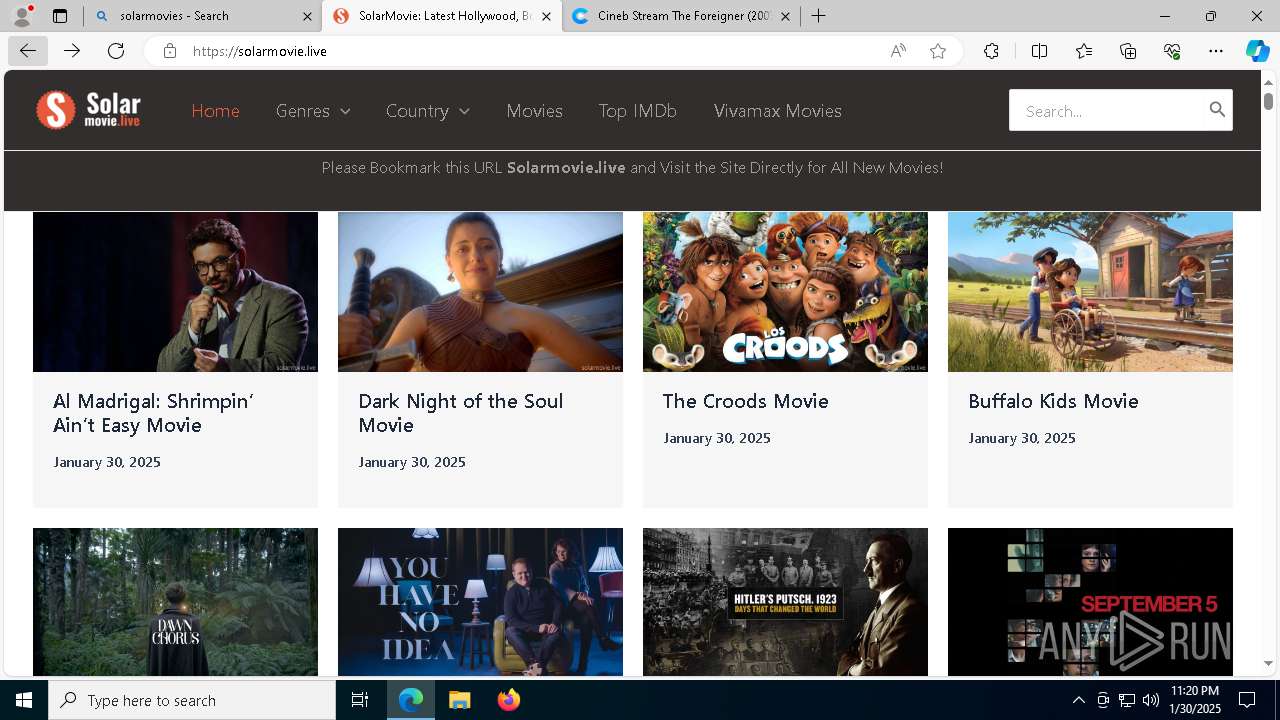
Task: Open Microsoft Edge from the taskbar
Action: 411,700
